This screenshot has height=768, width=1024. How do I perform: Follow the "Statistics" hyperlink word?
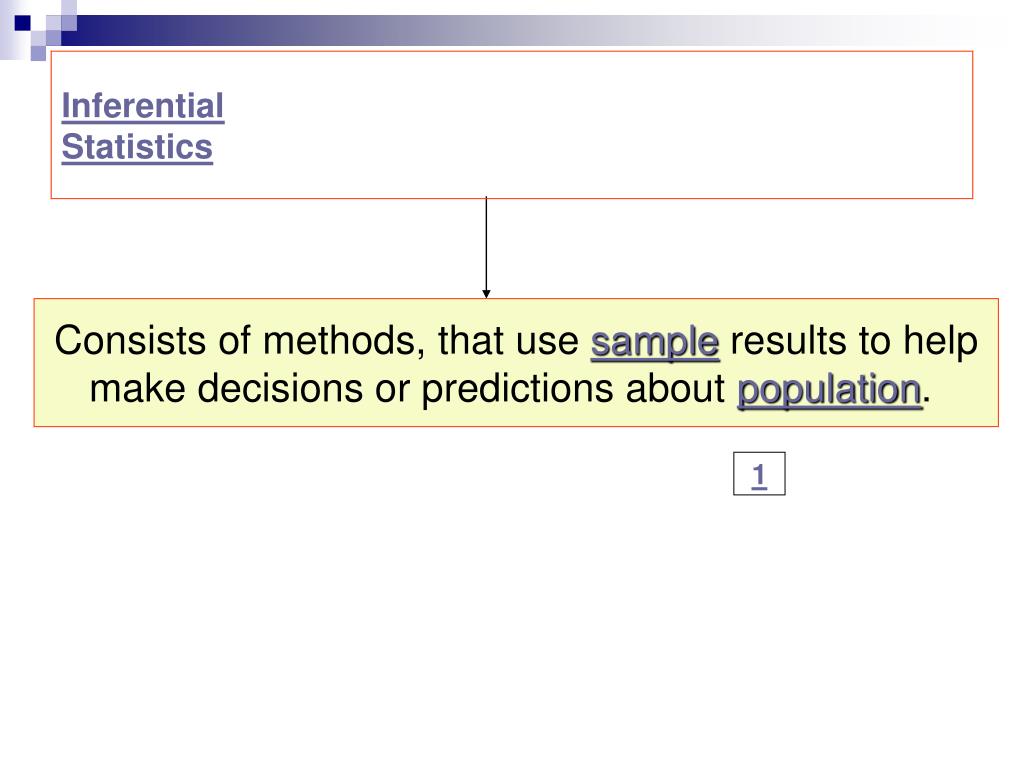click(137, 147)
